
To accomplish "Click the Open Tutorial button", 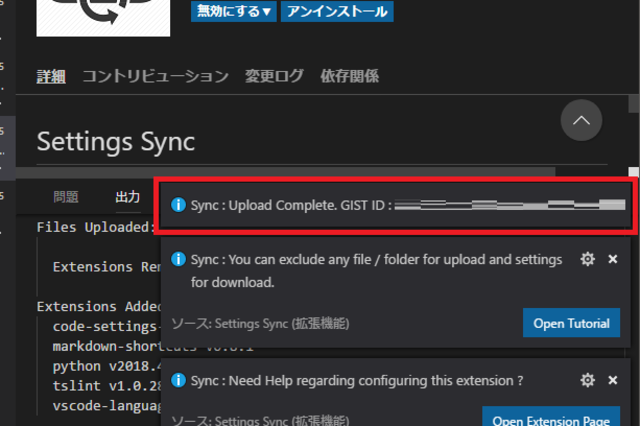I will [x=571, y=323].
